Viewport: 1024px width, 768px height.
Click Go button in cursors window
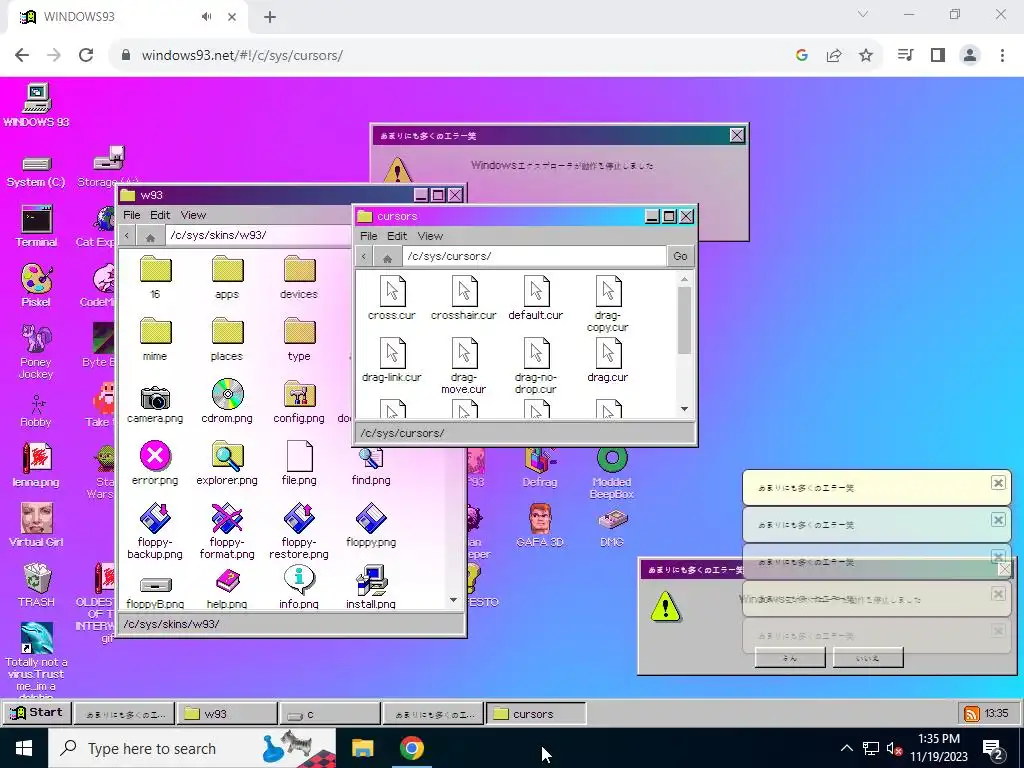680,256
